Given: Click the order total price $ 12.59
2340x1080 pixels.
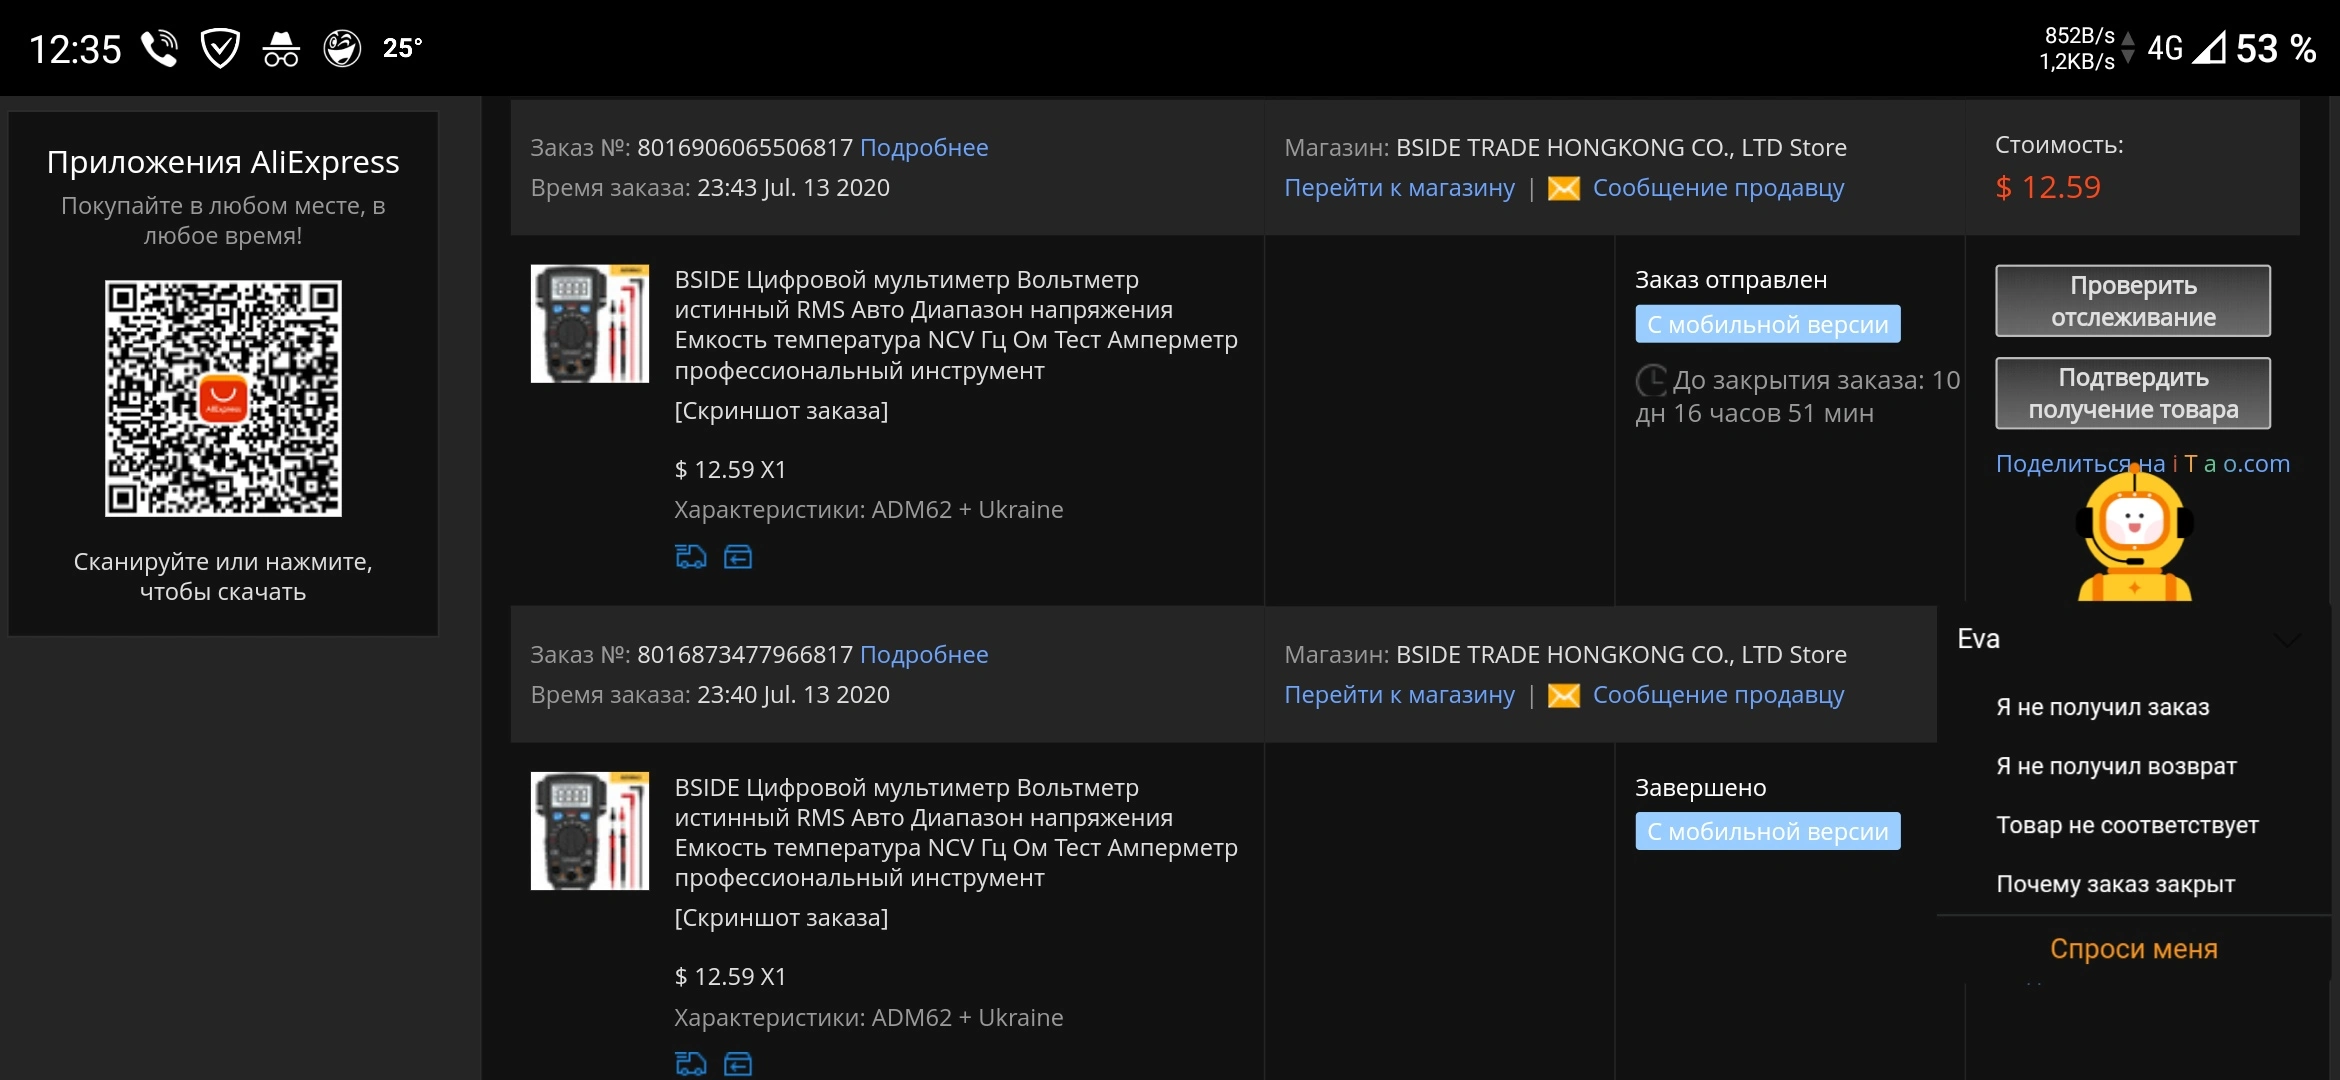Looking at the screenshot, I should [x=2048, y=187].
